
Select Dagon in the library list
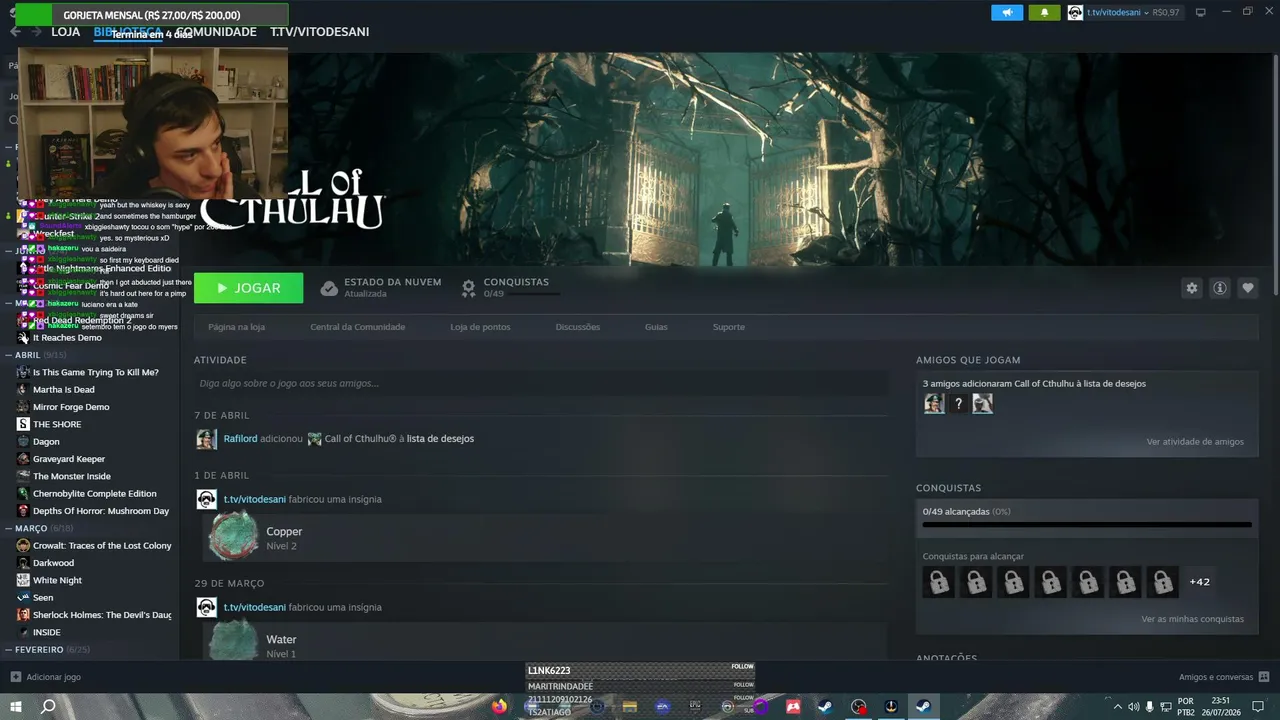46,442
